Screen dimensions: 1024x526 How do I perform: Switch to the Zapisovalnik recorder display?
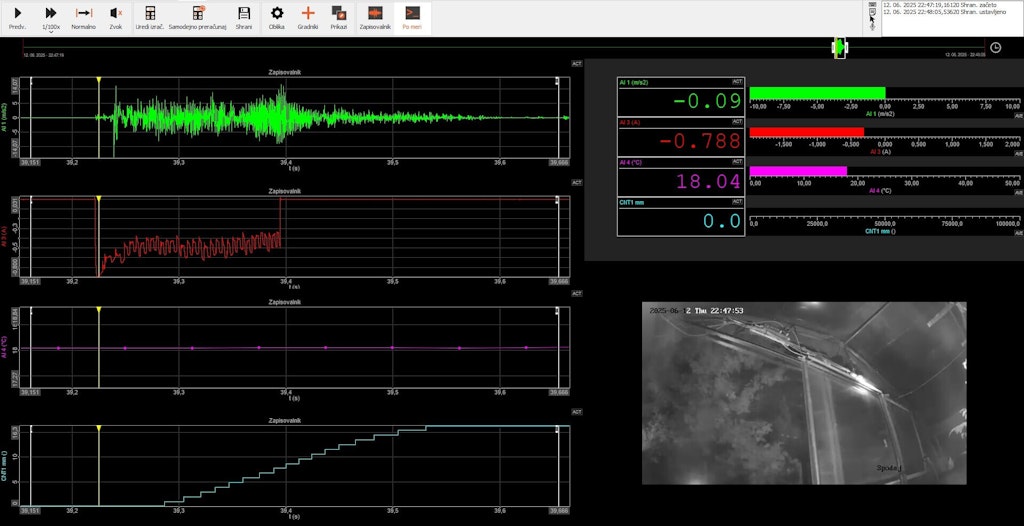click(375, 18)
